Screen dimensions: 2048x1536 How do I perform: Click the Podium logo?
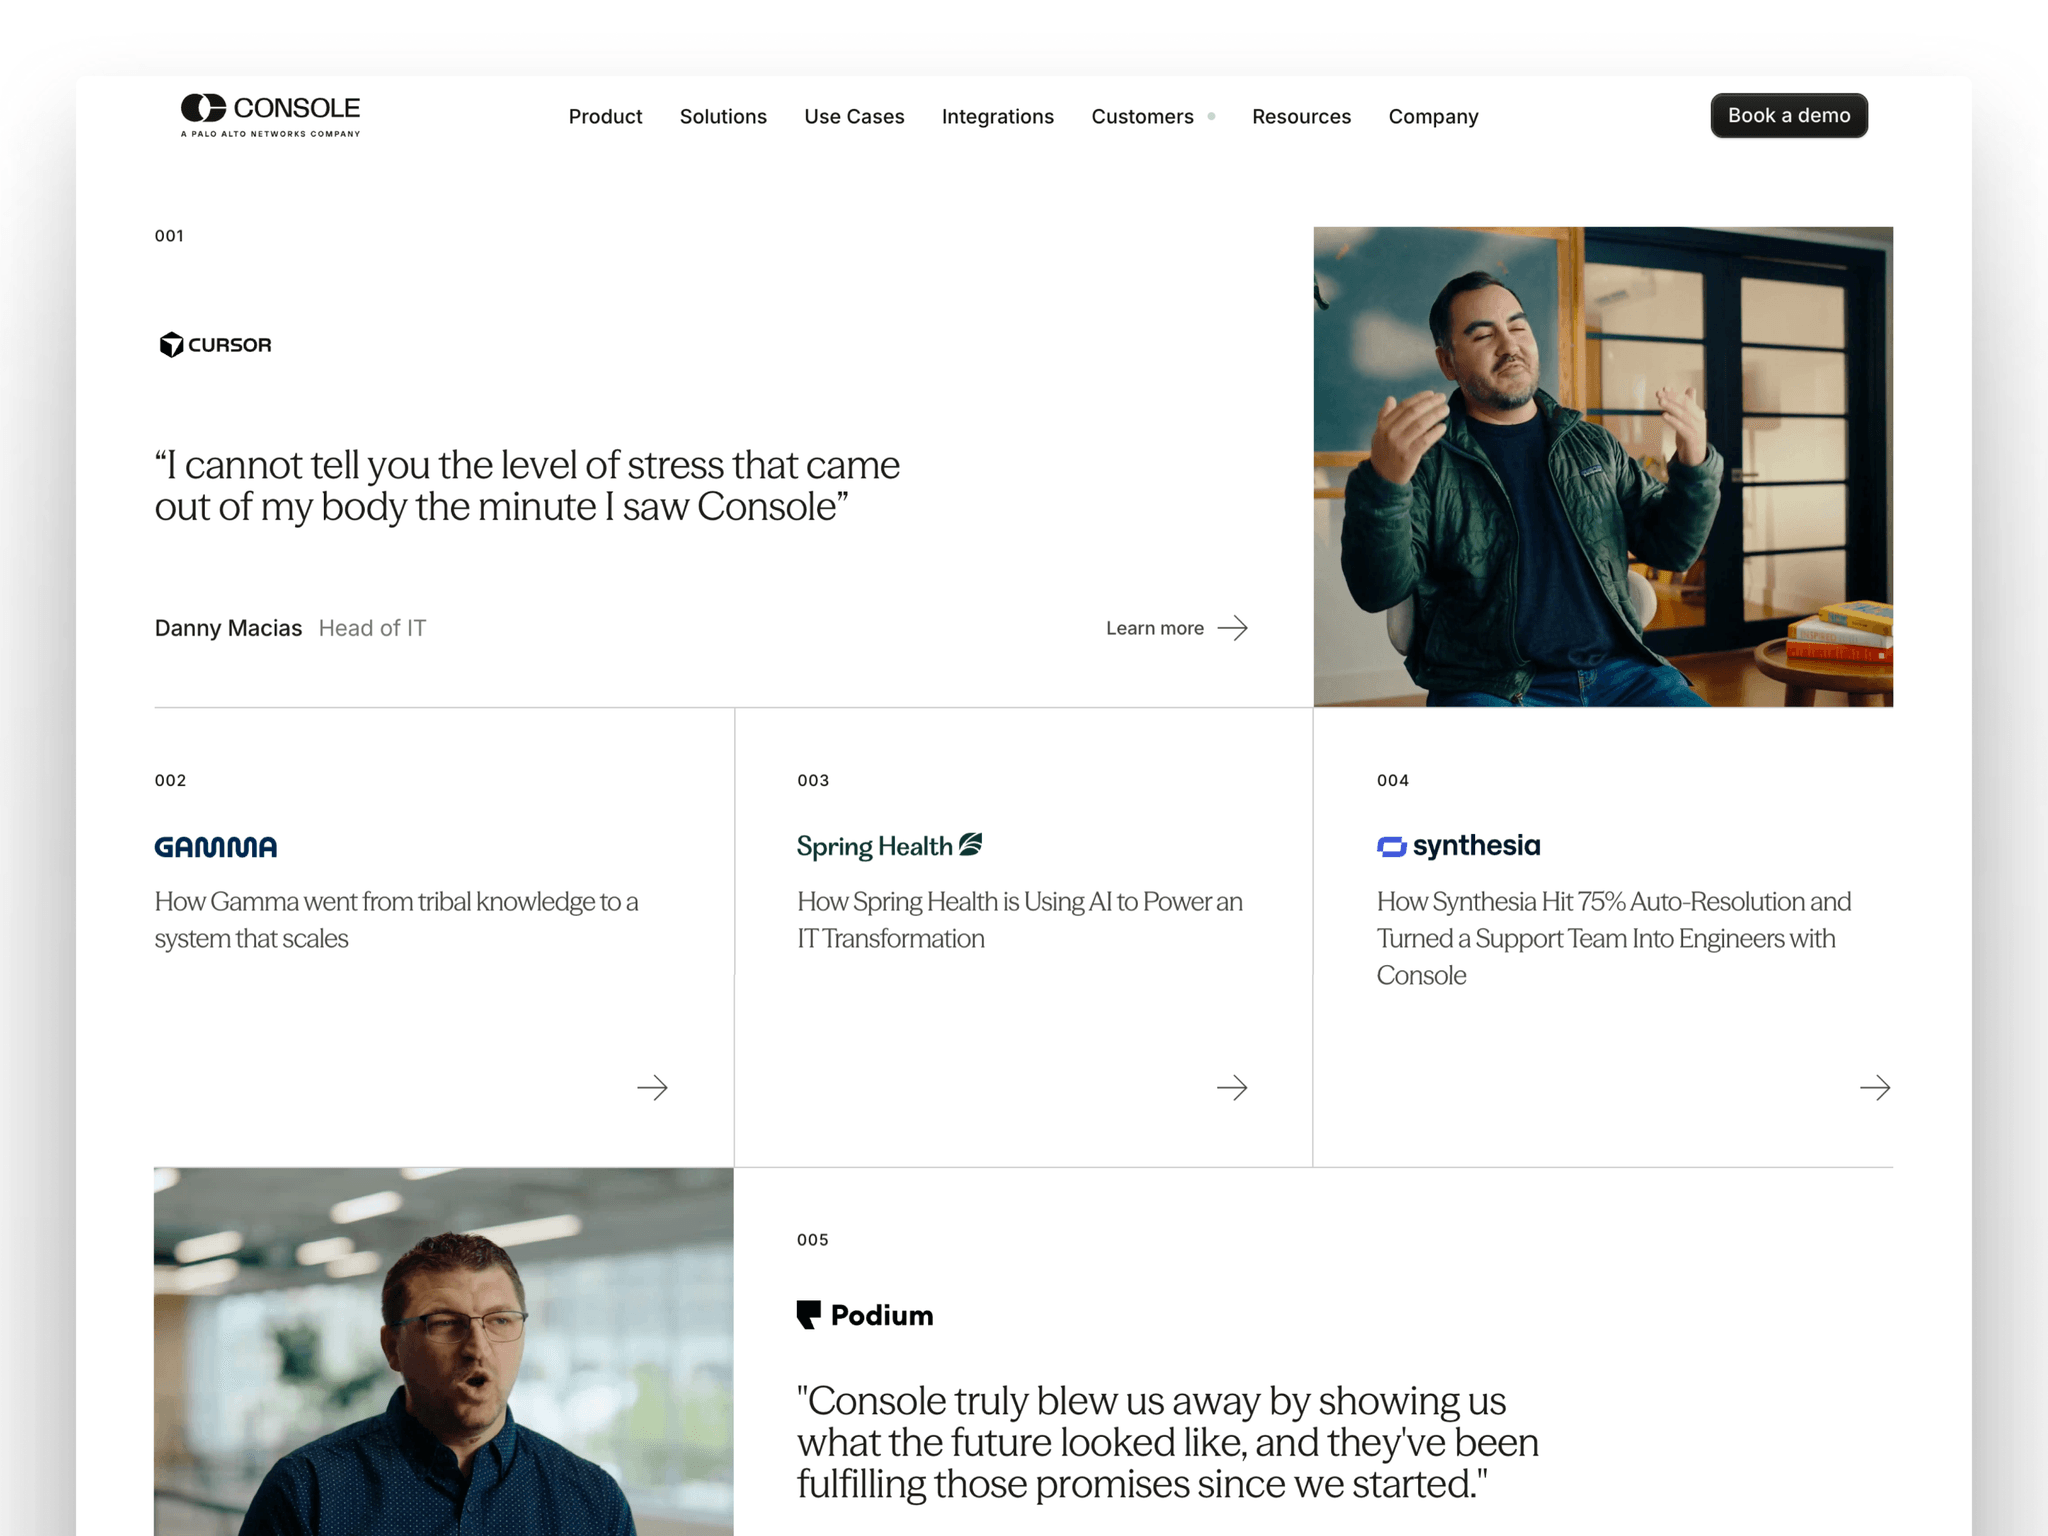pyautogui.click(x=865, y=1315)
